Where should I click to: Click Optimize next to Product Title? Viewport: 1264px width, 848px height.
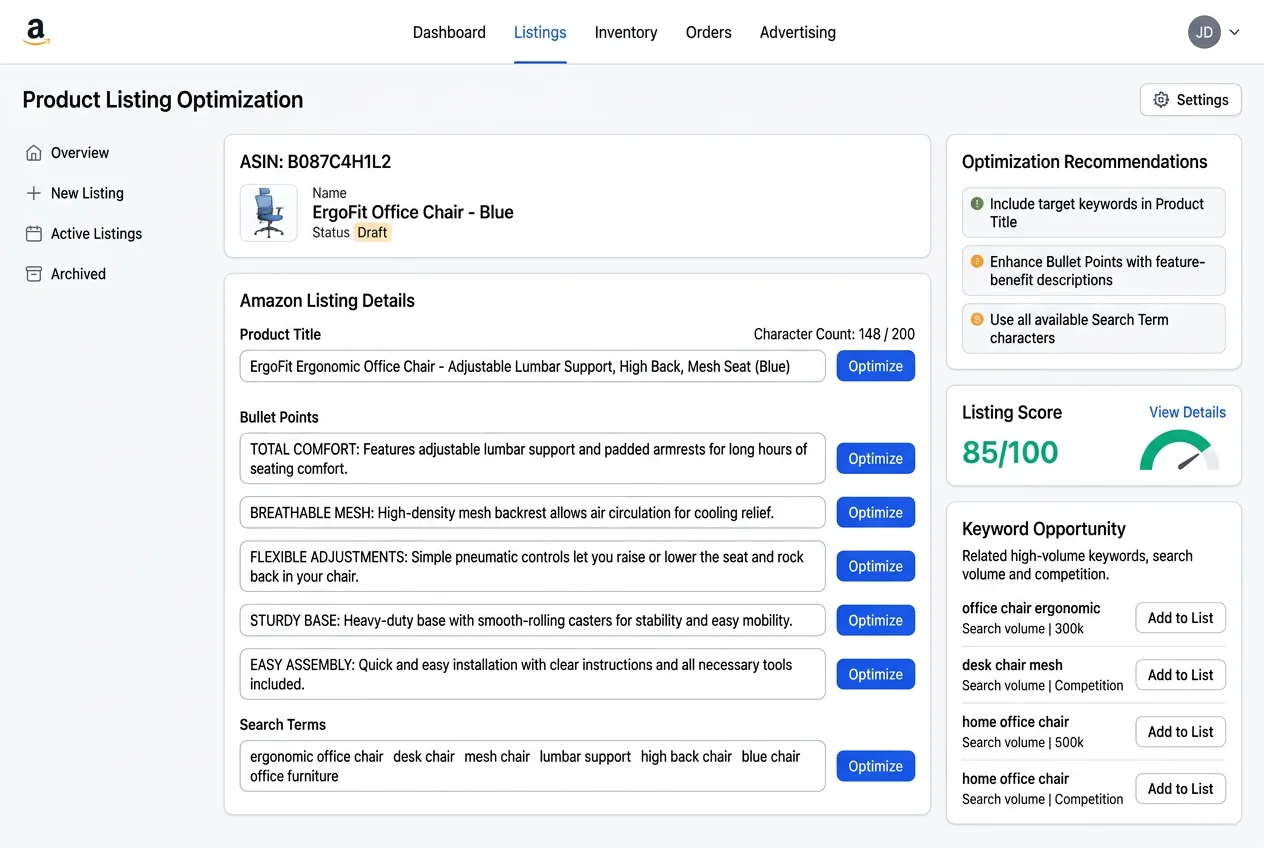coord(875,366)
